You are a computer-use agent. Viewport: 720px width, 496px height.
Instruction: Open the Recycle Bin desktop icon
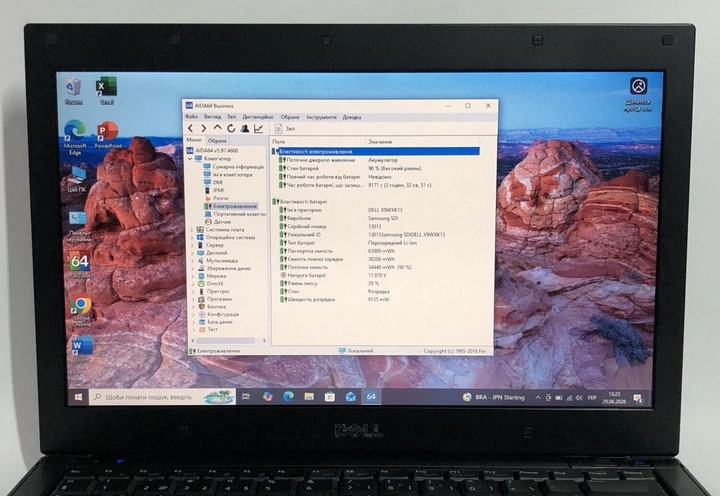click(x=73, y=91)
